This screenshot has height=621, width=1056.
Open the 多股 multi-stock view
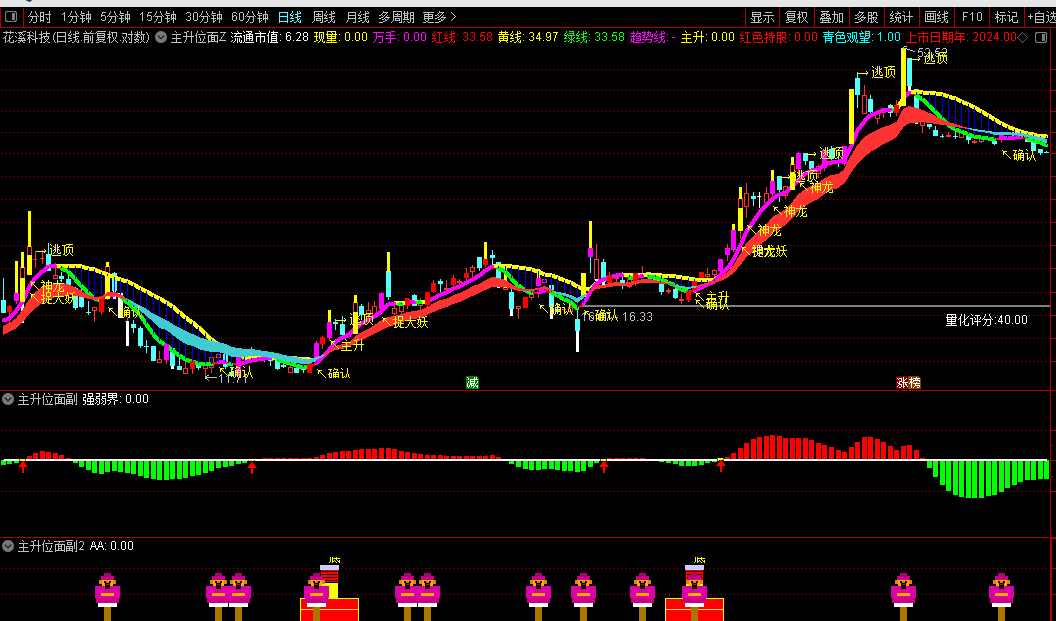coord(866,17)
